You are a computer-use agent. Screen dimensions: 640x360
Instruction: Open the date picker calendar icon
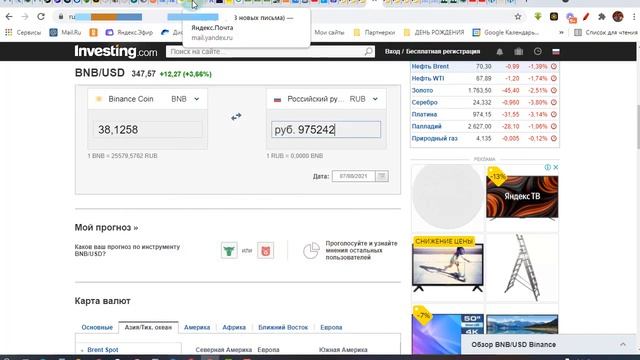click(x=382, y=176)
